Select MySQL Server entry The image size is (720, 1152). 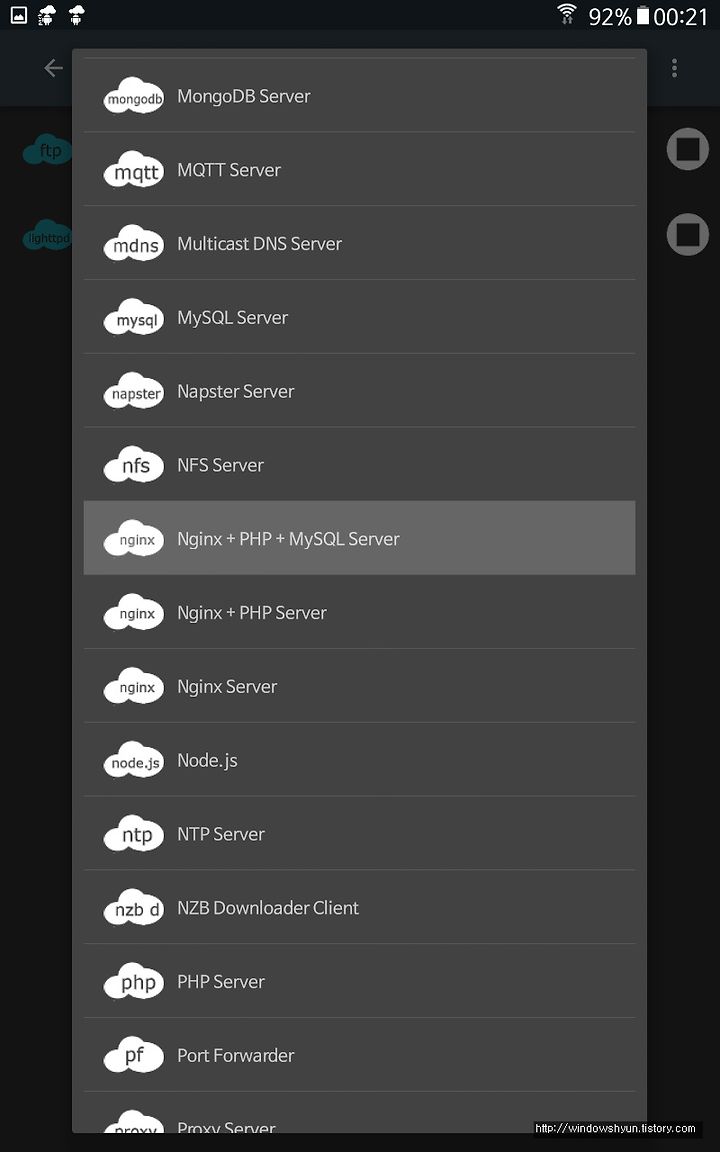click(x=359, y=317)
